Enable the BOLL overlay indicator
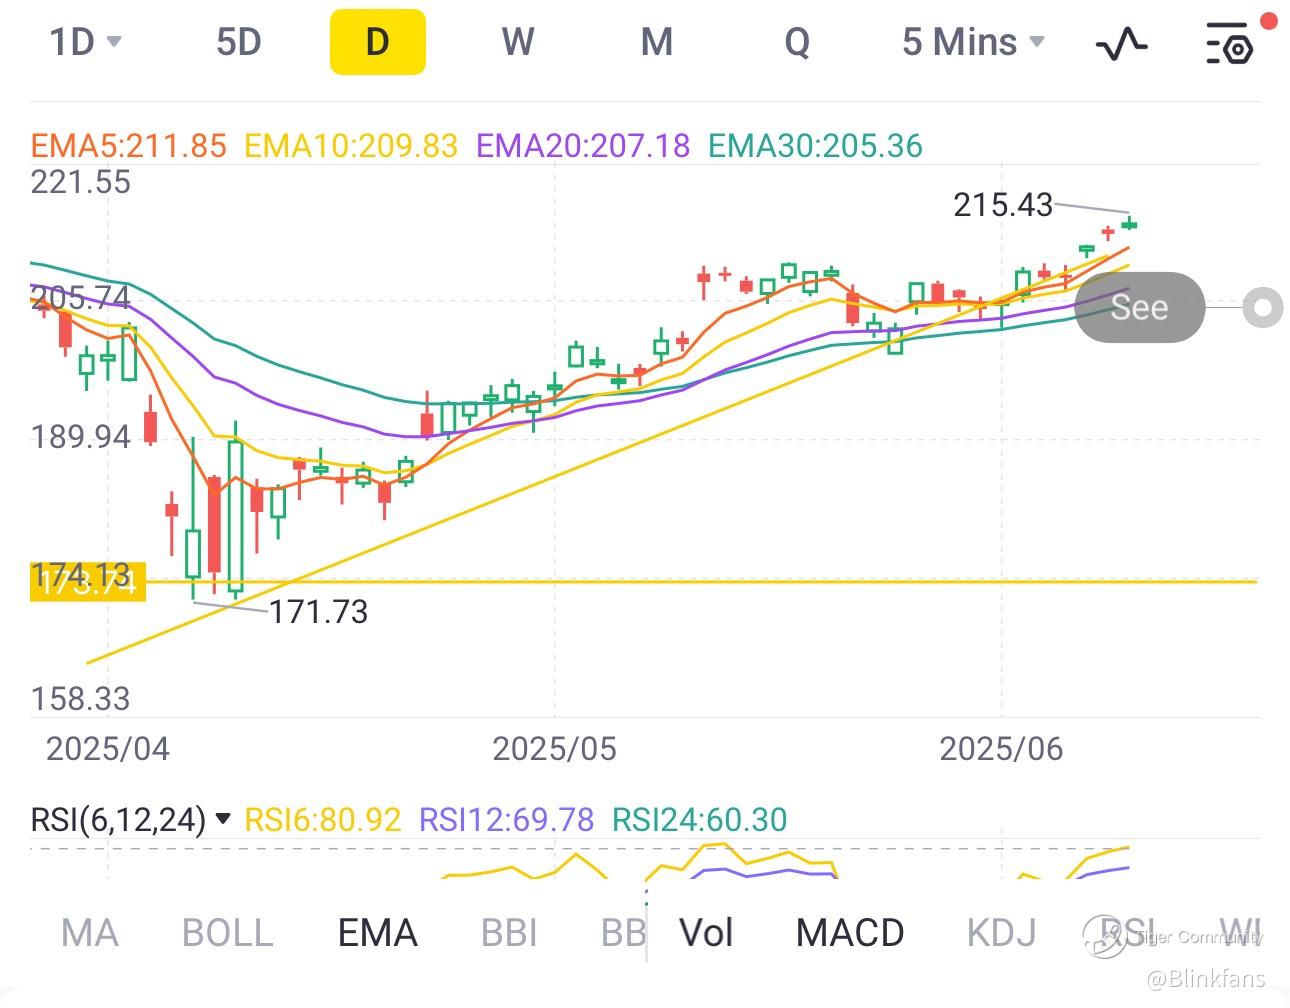Image resolution: width=1290 pixels, height=1008 pixels. pyautogui.click(x=227, y=933)
